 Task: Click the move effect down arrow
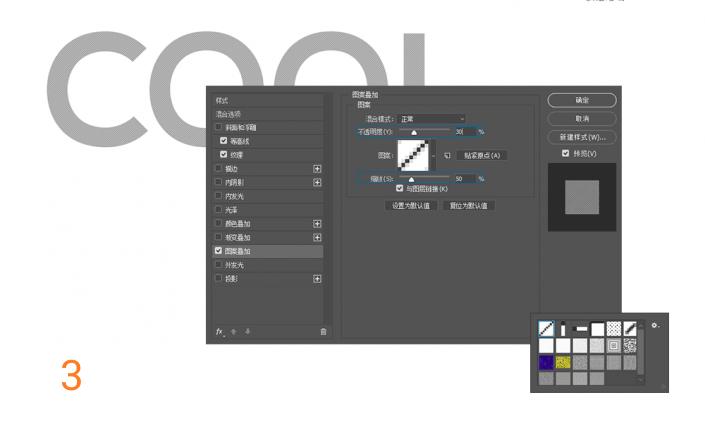pos(247,332)
